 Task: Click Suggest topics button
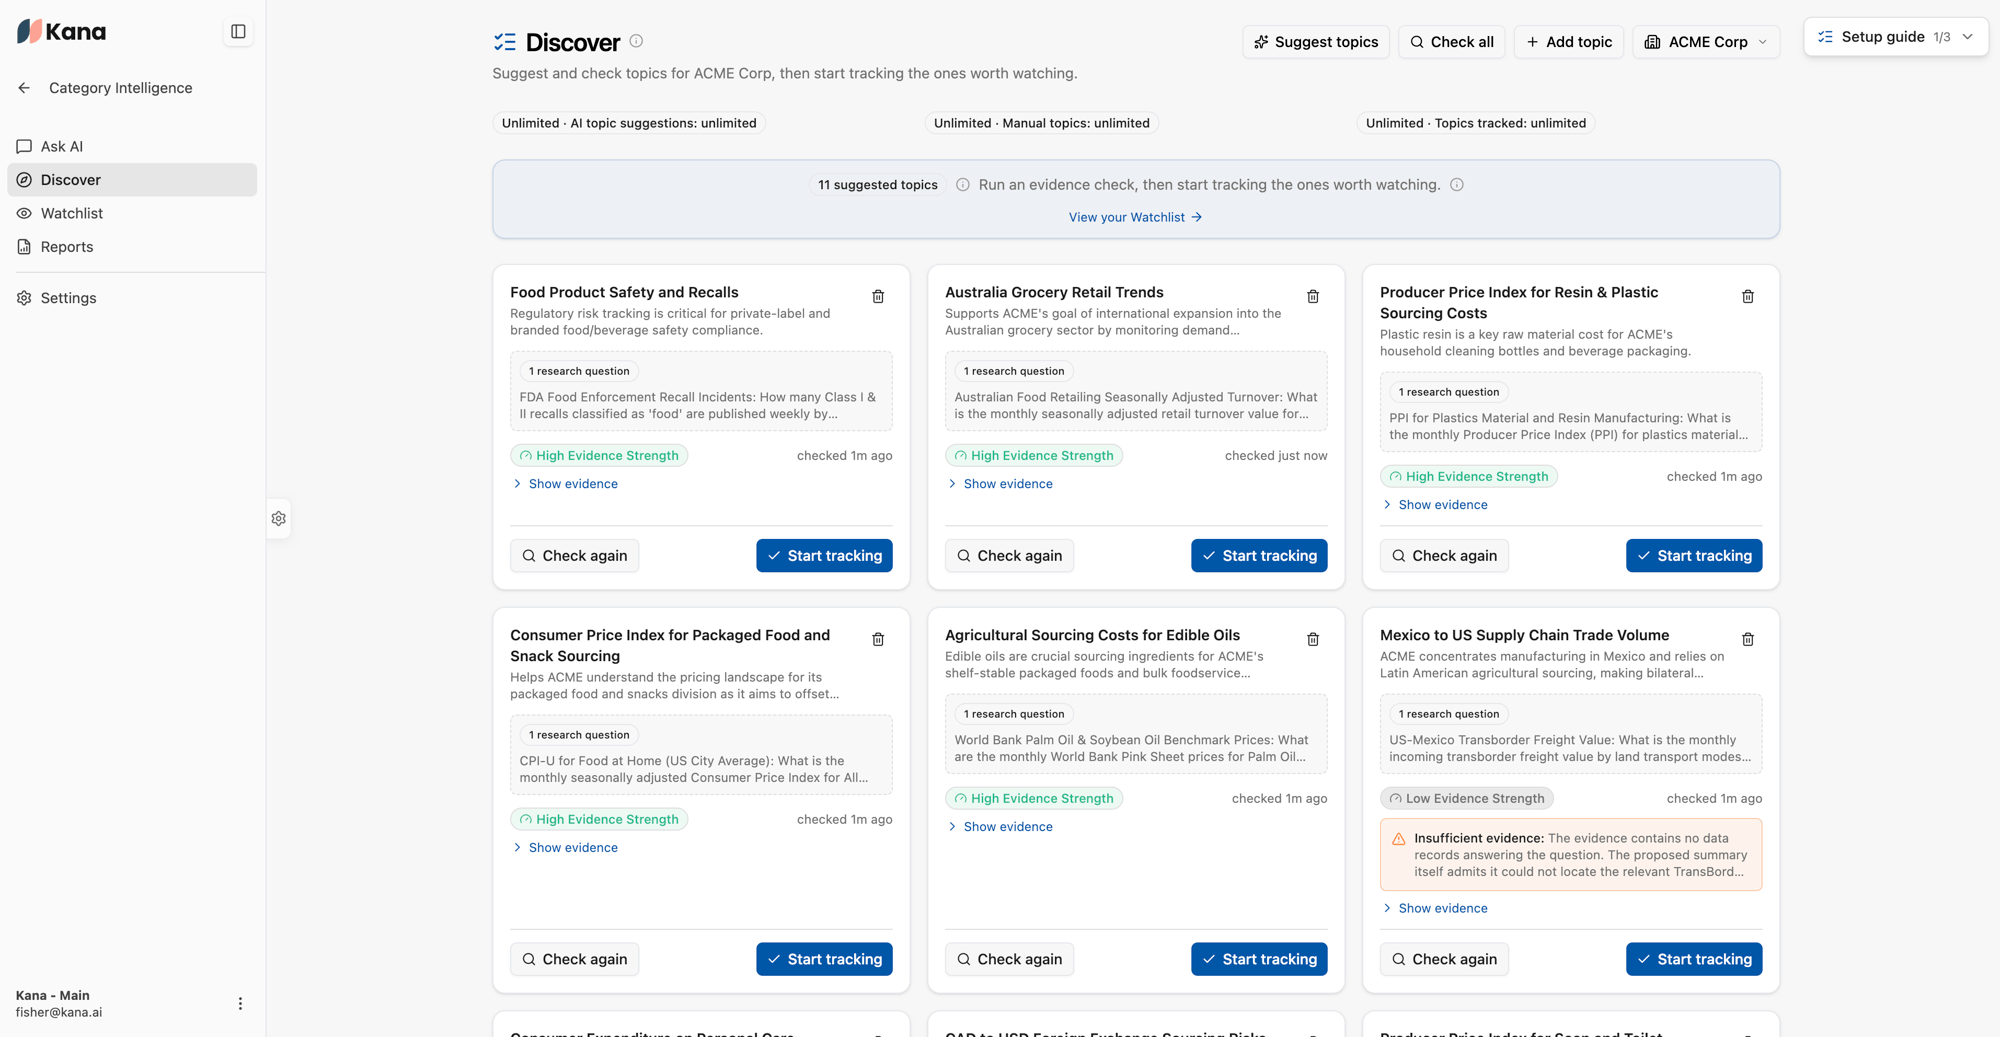1316,42
